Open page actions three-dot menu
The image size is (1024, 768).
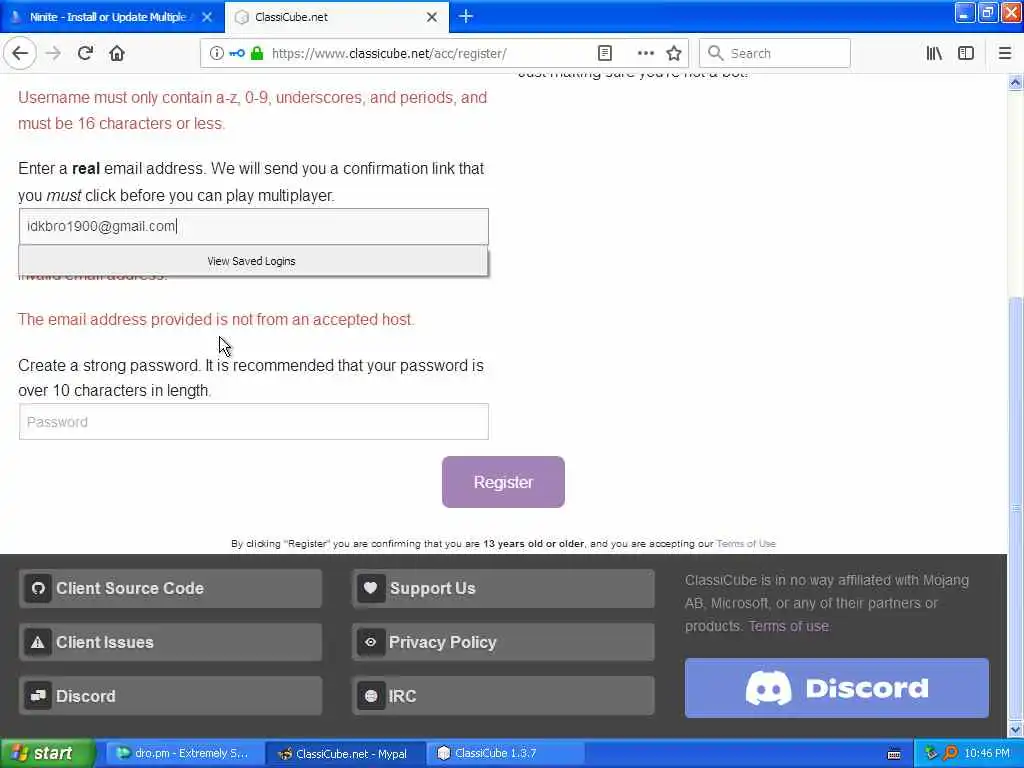click(645, 53)
